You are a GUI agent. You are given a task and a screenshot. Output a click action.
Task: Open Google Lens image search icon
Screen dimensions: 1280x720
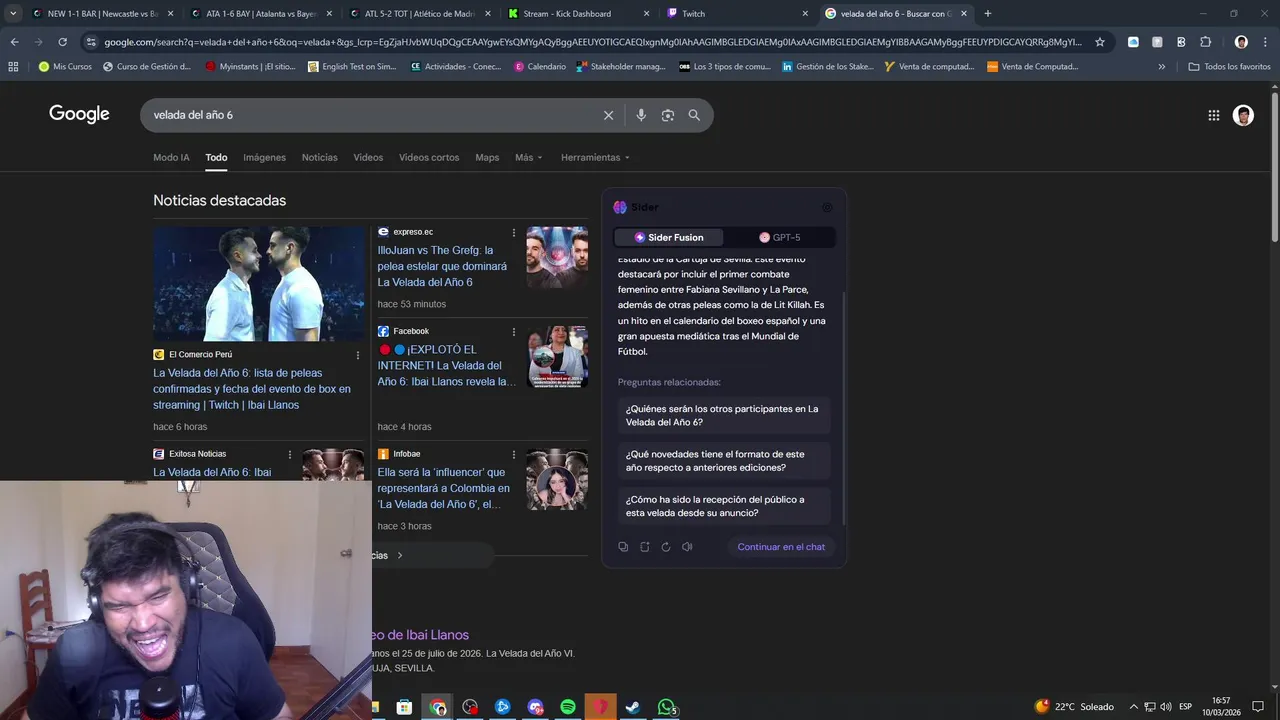click(668, 115)
